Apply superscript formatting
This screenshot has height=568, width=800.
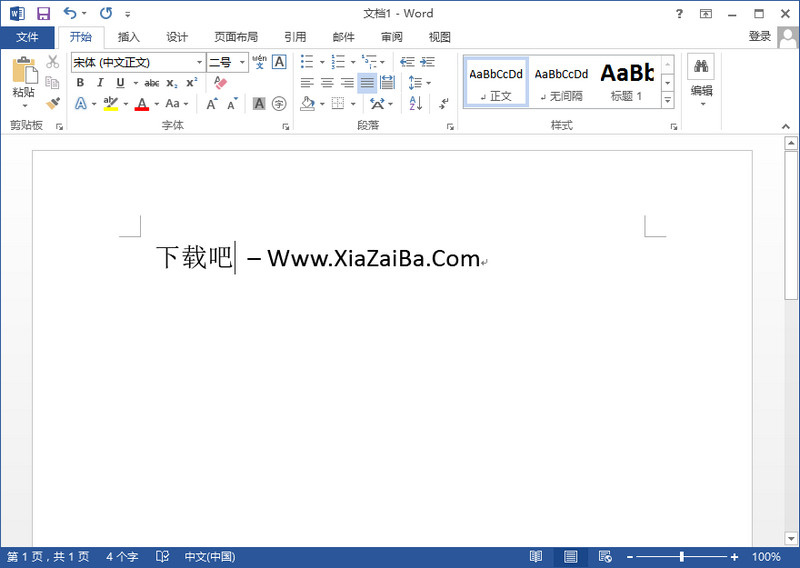point(191,83)
